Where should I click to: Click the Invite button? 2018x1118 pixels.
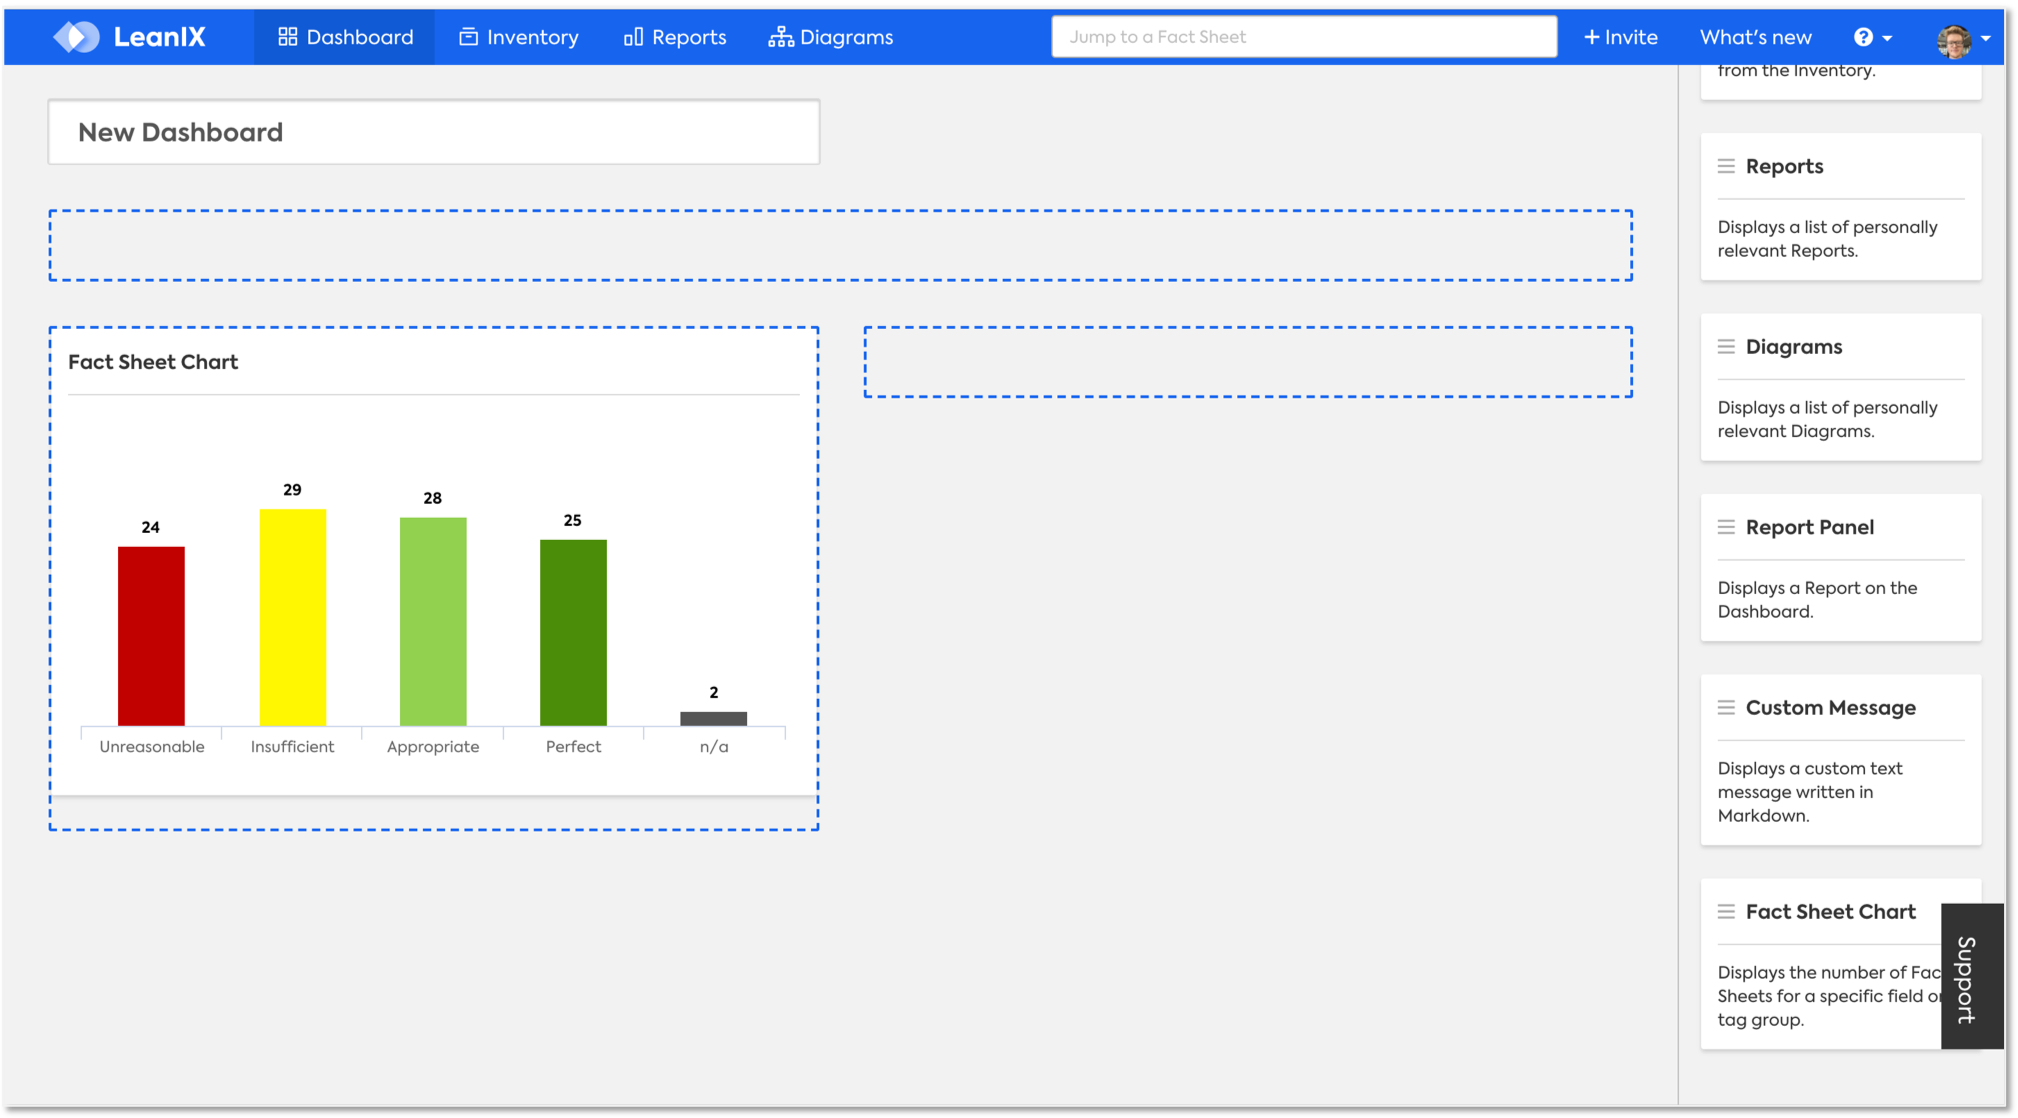1620,37
